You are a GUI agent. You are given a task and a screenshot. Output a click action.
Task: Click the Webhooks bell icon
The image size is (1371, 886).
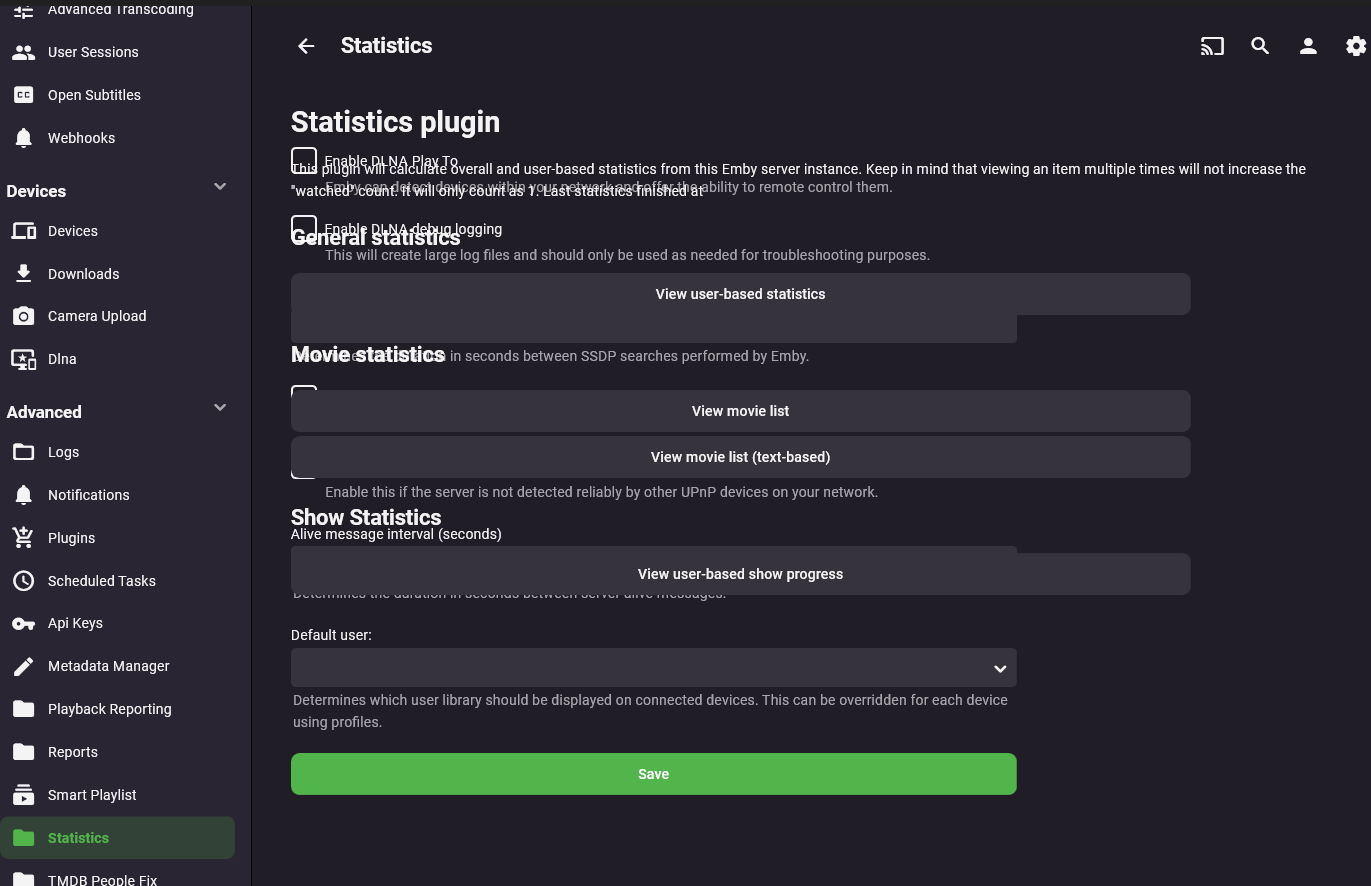[x=23, y=138]
